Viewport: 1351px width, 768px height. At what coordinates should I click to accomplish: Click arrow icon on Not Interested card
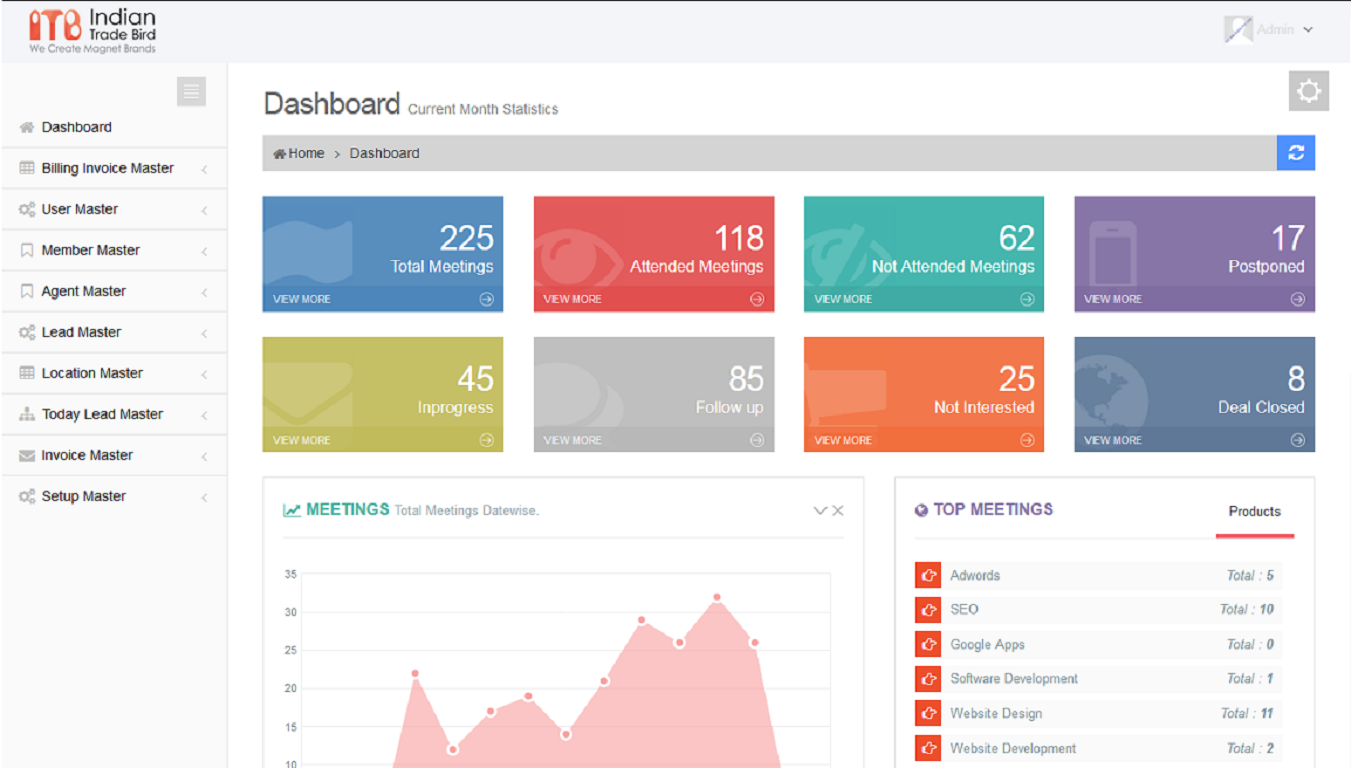1027,440
